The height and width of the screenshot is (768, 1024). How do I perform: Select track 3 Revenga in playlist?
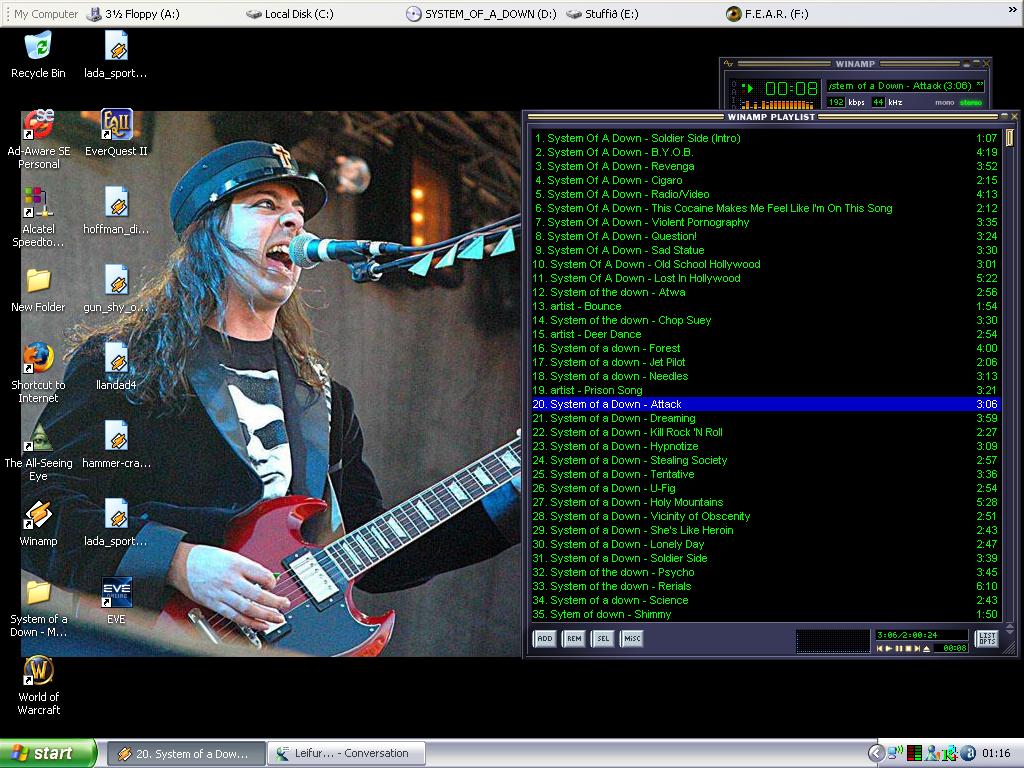(x=766, y=166)
